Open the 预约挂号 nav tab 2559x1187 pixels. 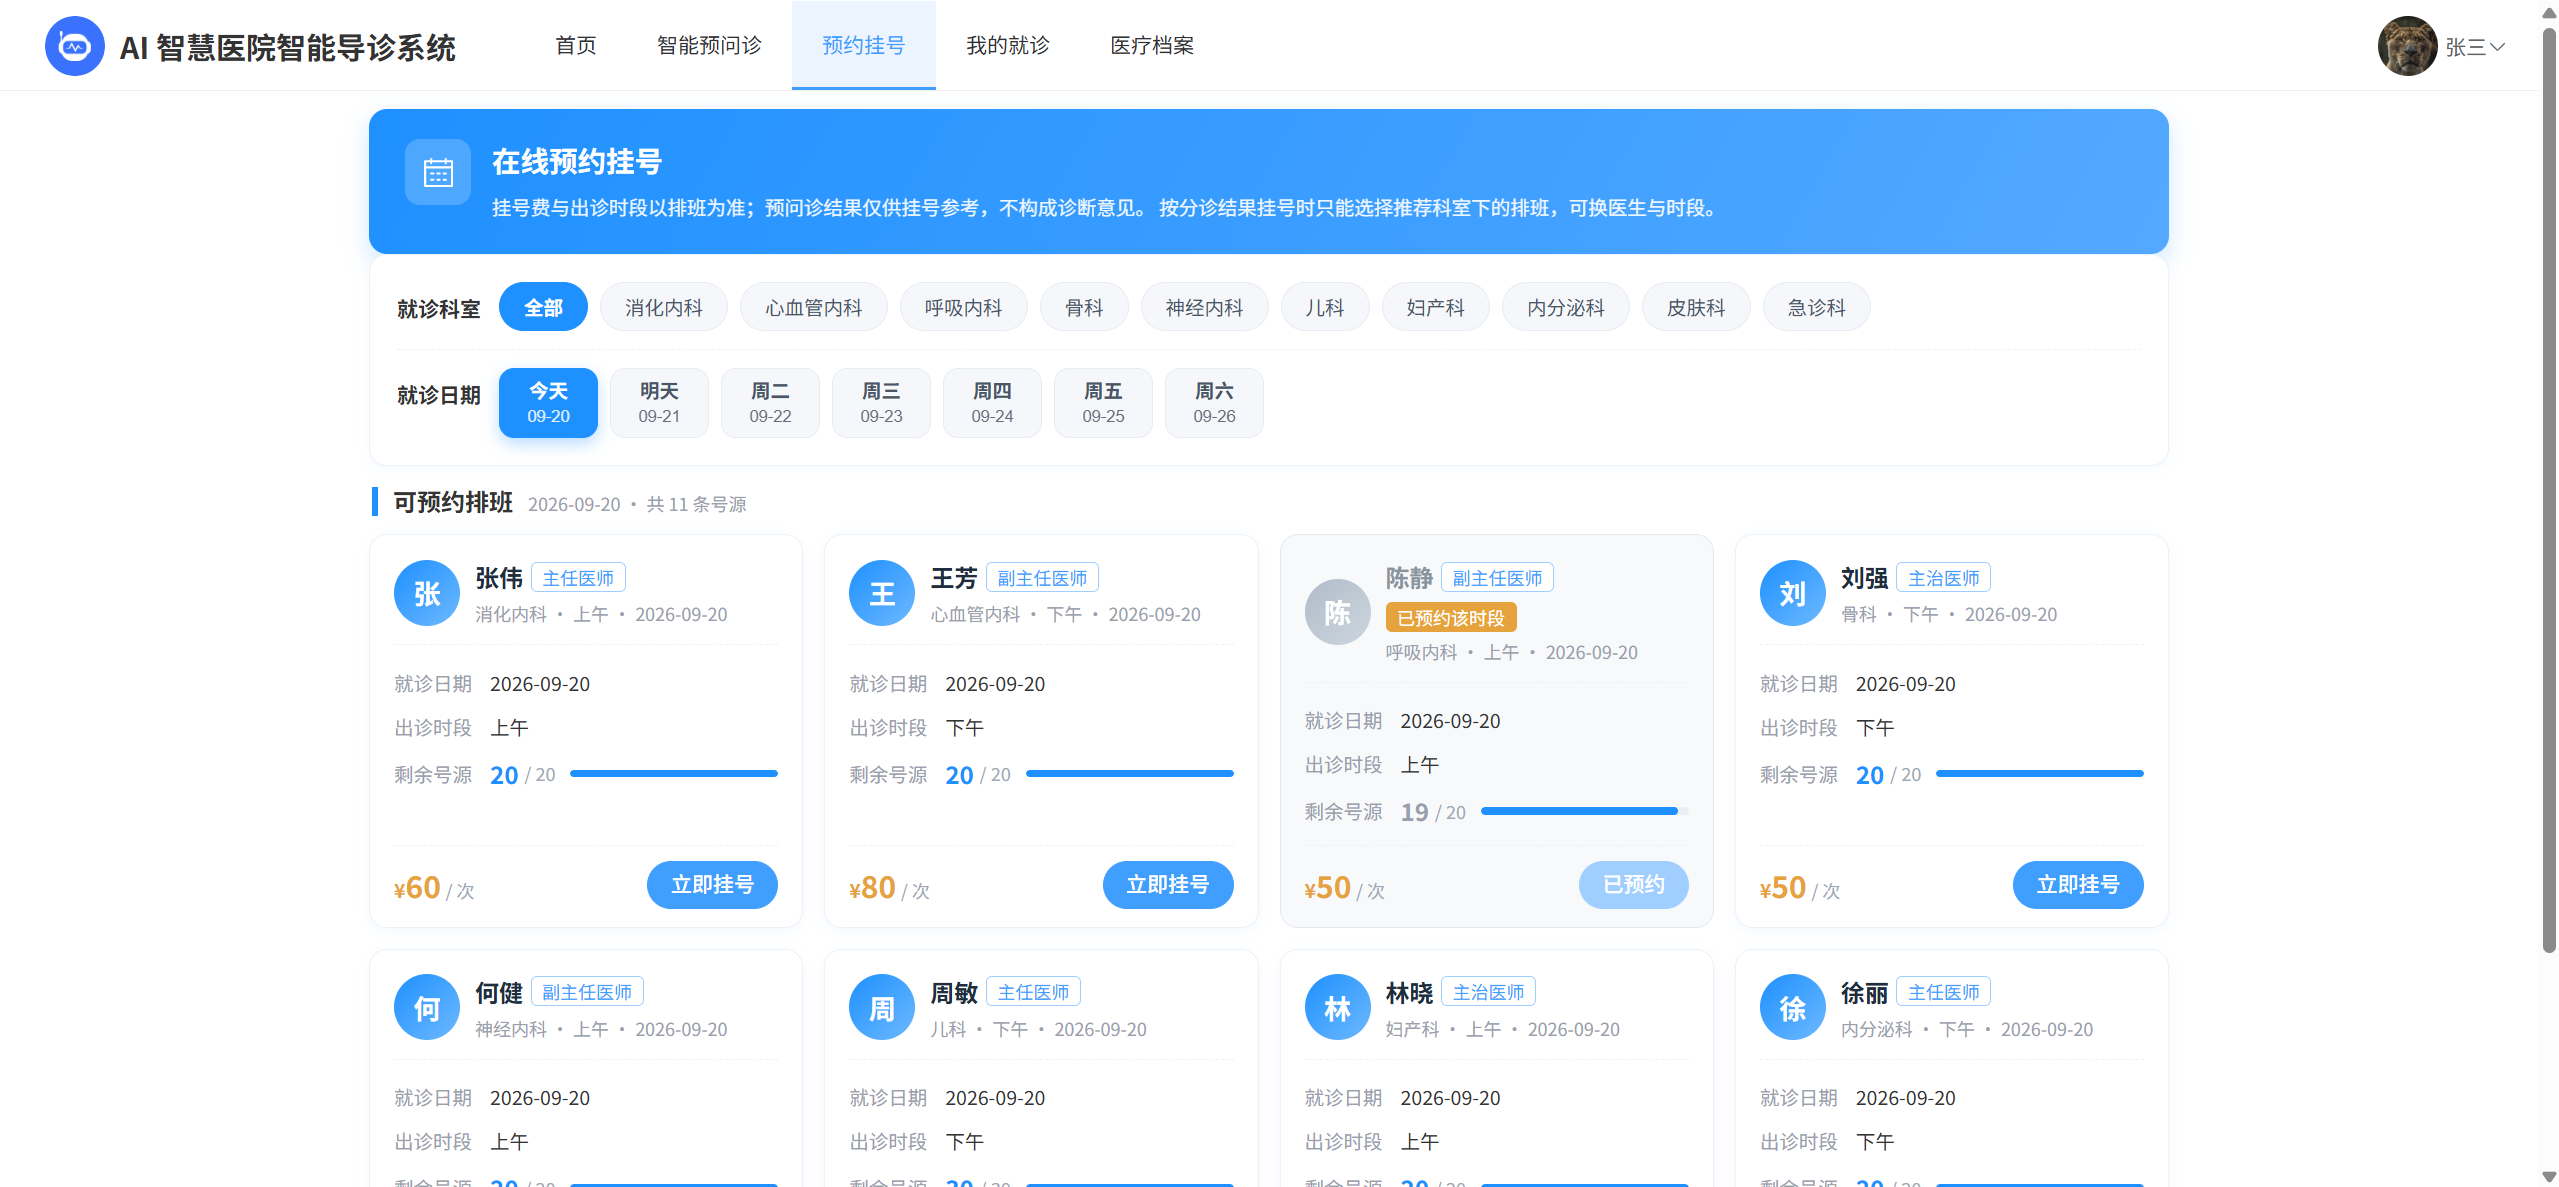coord(864,45)
